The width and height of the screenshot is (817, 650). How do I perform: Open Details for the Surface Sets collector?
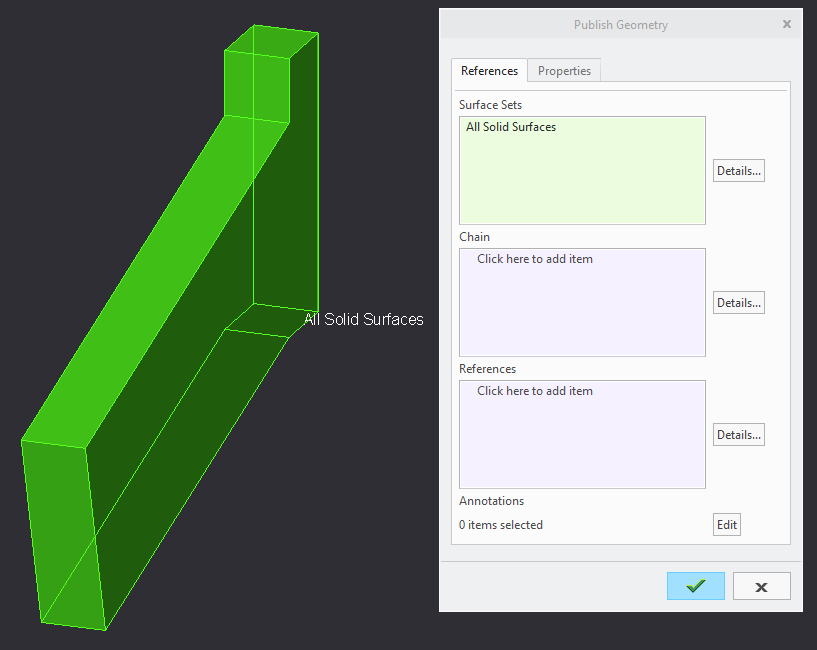738,170
